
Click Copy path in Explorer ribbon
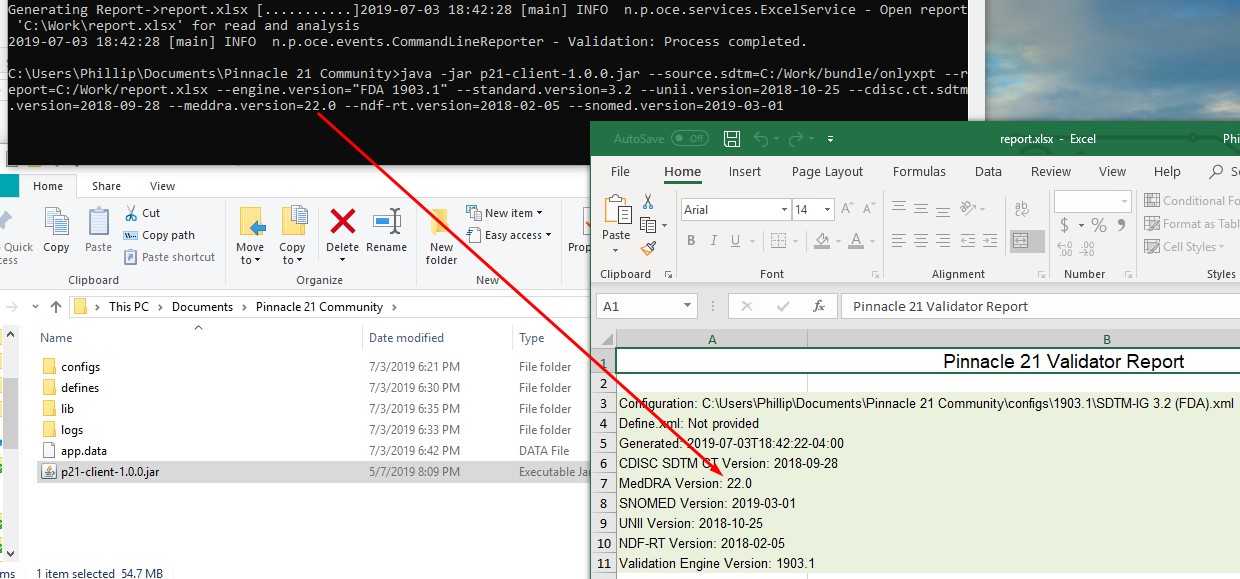pos(159,235)
